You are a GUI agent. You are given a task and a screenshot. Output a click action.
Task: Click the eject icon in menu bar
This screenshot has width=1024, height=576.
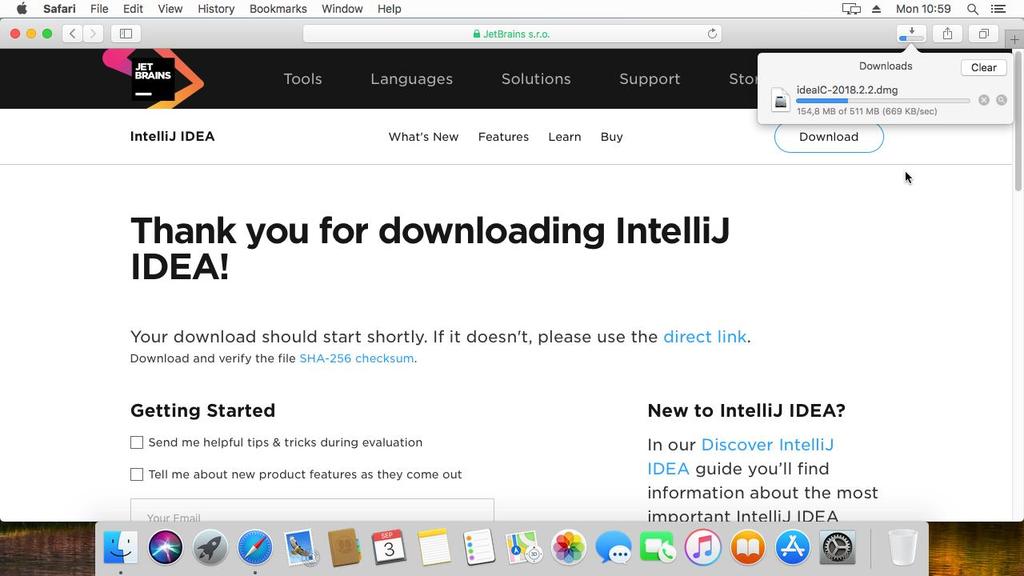(x=876, y=9)
